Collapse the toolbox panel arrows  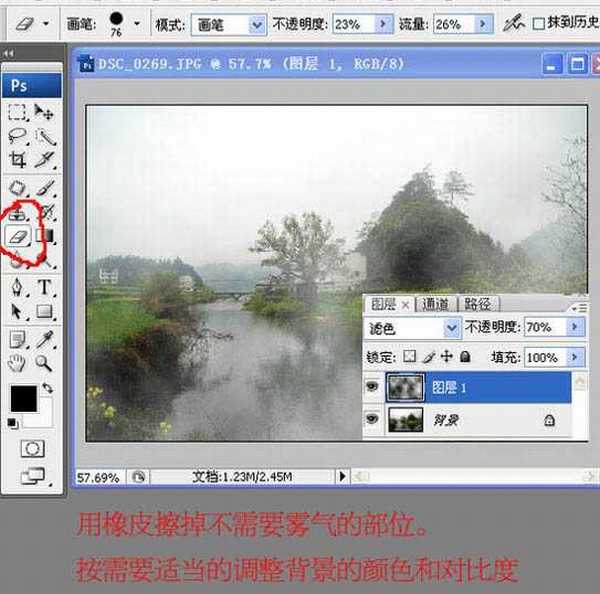pos(8,53)
